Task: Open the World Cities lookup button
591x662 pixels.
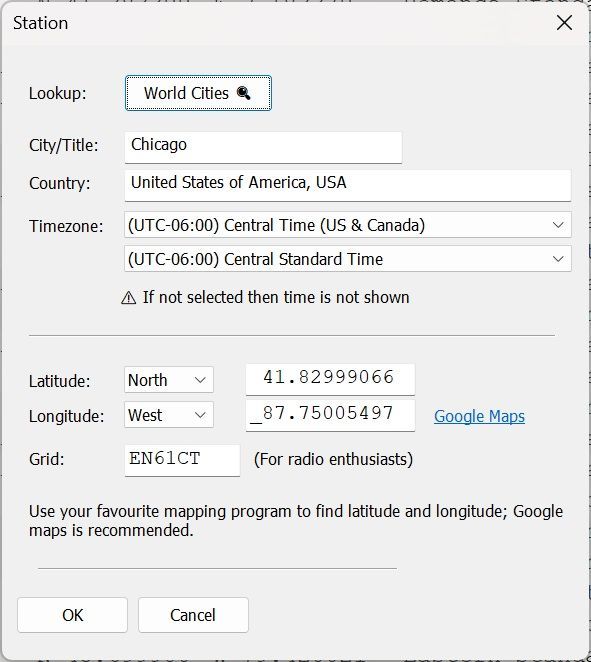Action: (x=198, y=93)
